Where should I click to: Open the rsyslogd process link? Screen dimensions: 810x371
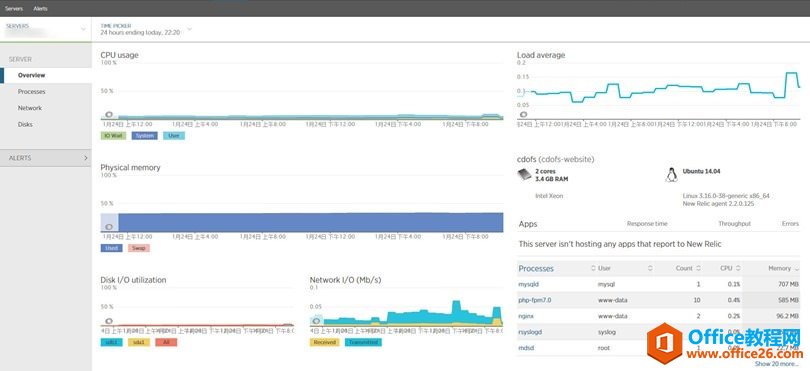[530, 332]
